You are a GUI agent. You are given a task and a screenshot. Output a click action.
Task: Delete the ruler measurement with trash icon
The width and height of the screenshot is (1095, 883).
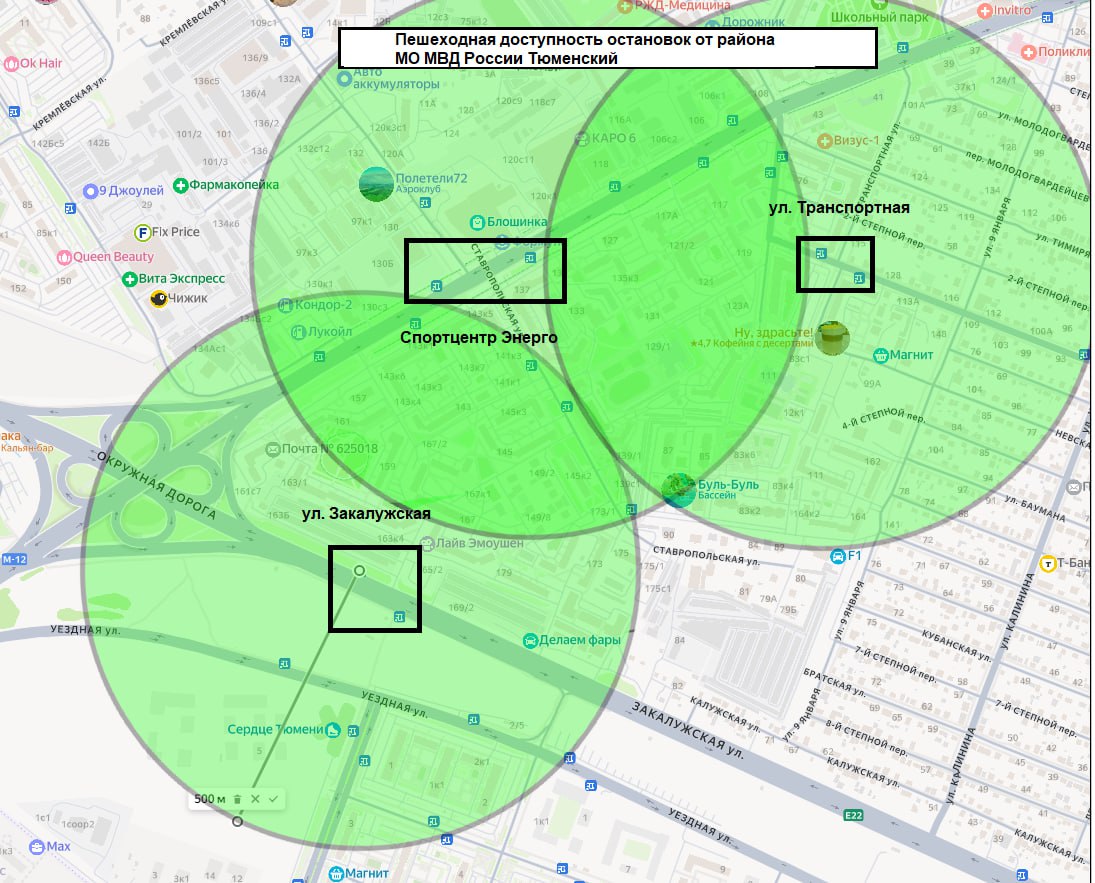coord(237,799)
